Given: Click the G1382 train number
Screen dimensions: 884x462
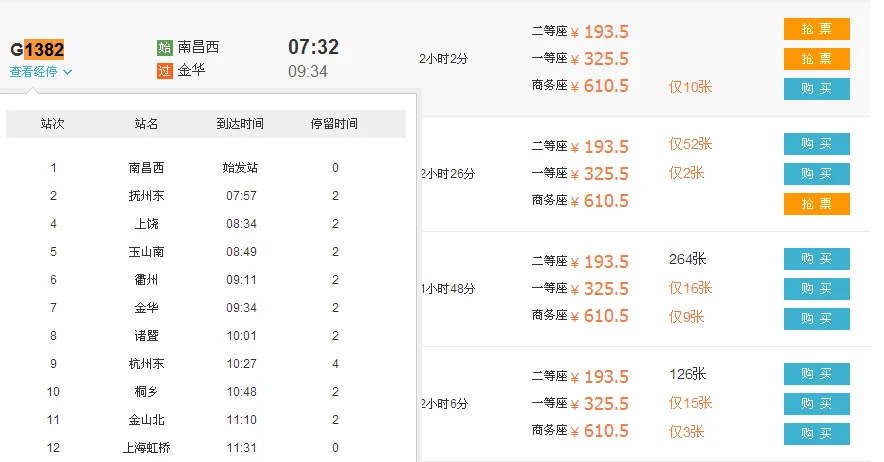Looking at the screenshot, I should coord(38,49).
